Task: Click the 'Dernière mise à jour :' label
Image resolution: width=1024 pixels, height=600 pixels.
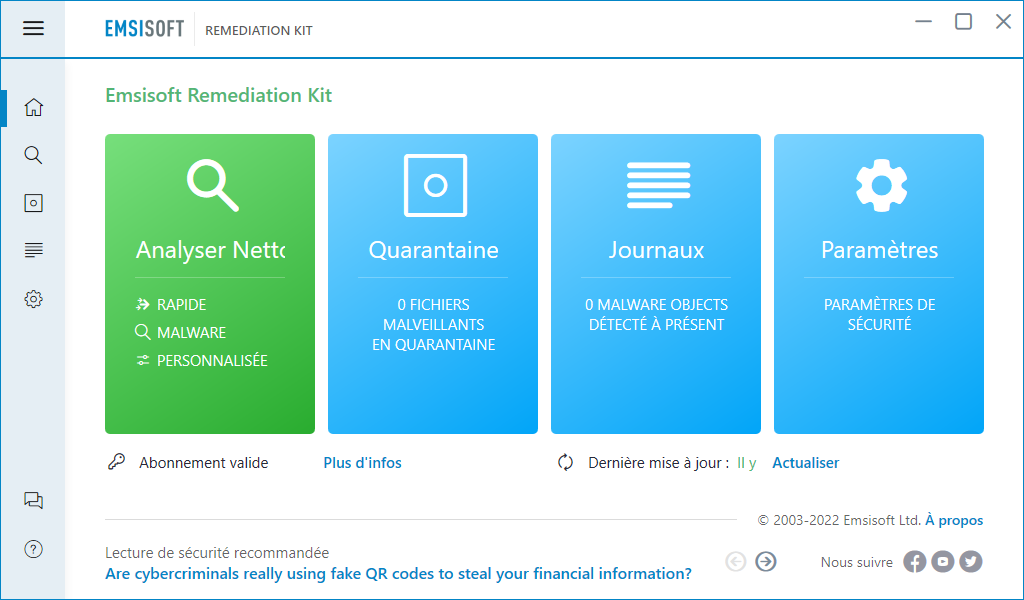Action: coord(659,463)
